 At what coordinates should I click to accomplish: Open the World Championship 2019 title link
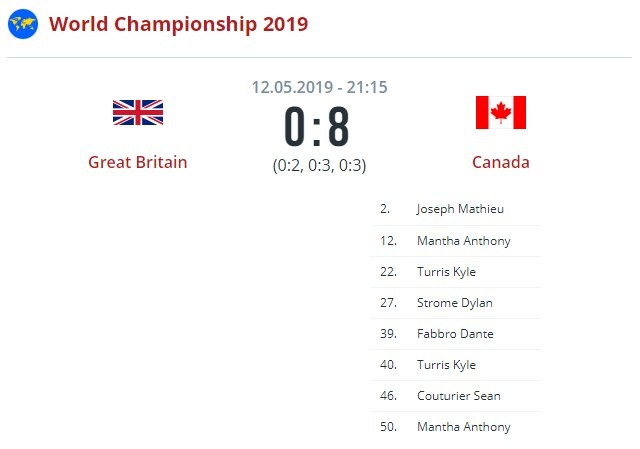(x=178, y=24)
